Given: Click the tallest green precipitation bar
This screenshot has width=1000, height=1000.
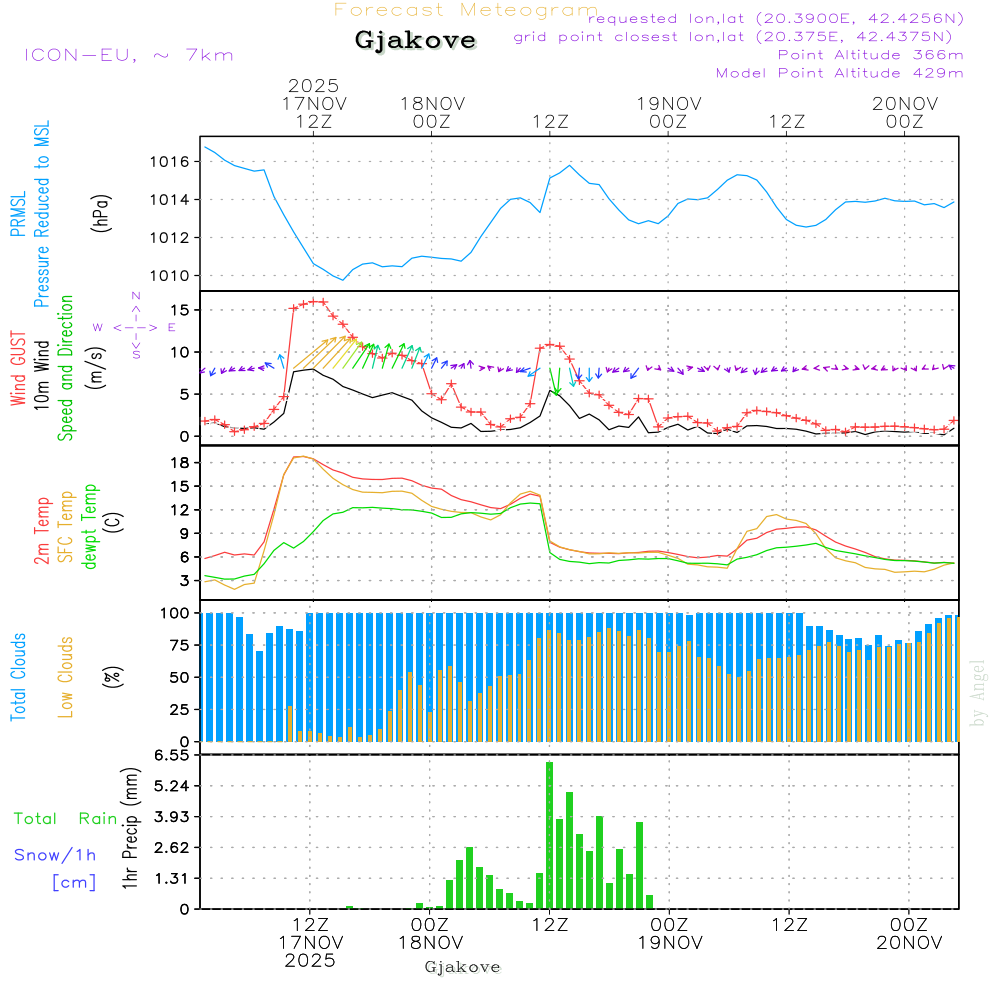Looking at the screenshot, I should [x=549, y=834].
